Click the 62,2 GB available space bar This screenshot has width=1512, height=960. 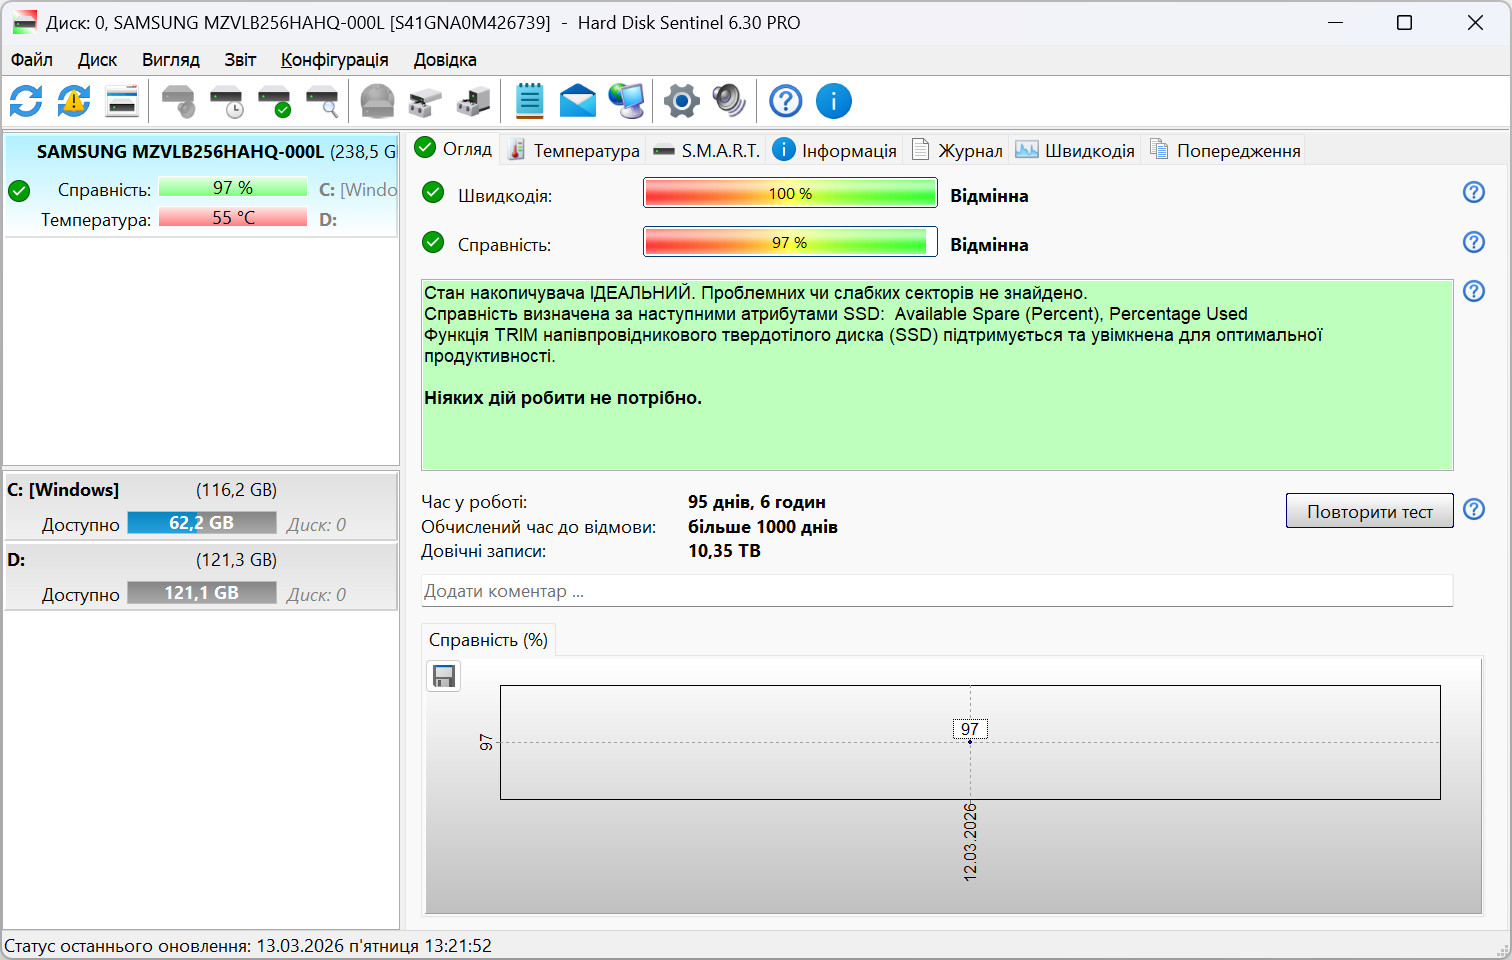point(202,523)
